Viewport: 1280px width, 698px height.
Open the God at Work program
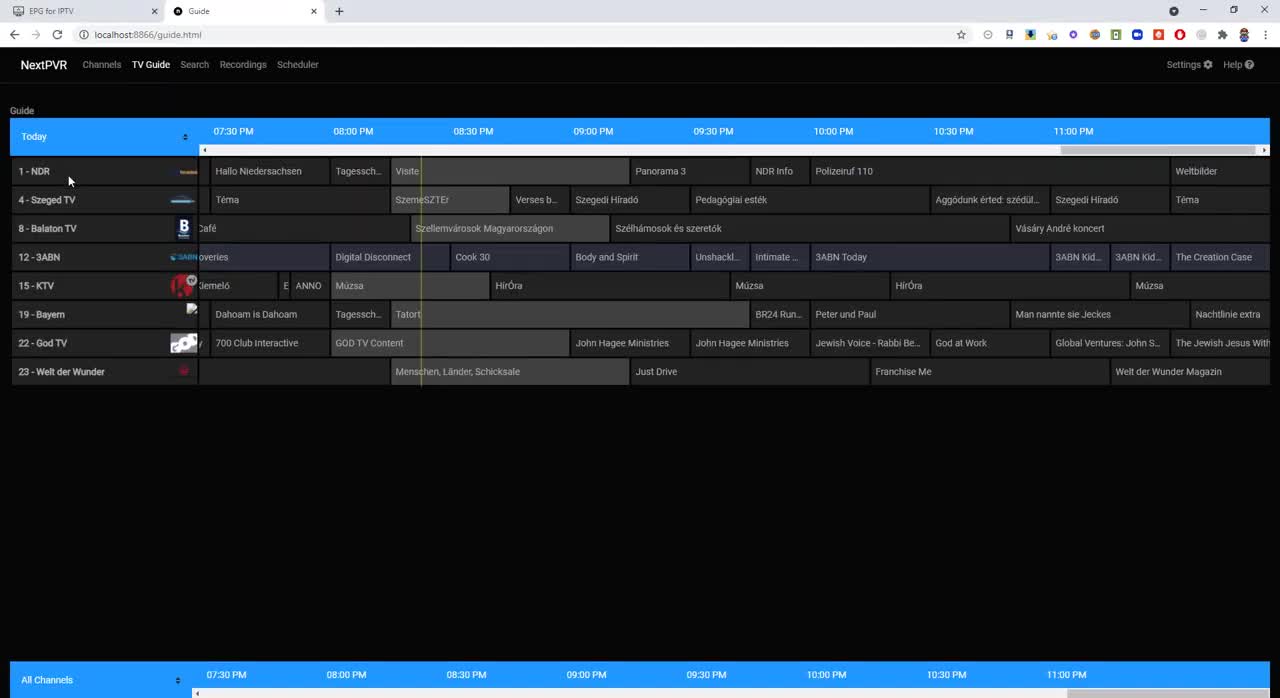990,343
